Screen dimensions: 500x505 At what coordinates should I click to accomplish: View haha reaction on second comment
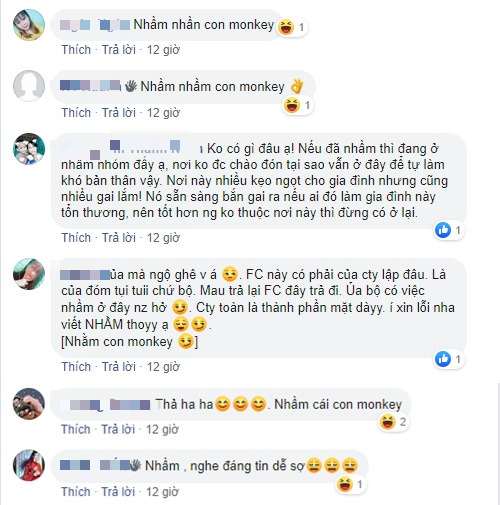298,106
